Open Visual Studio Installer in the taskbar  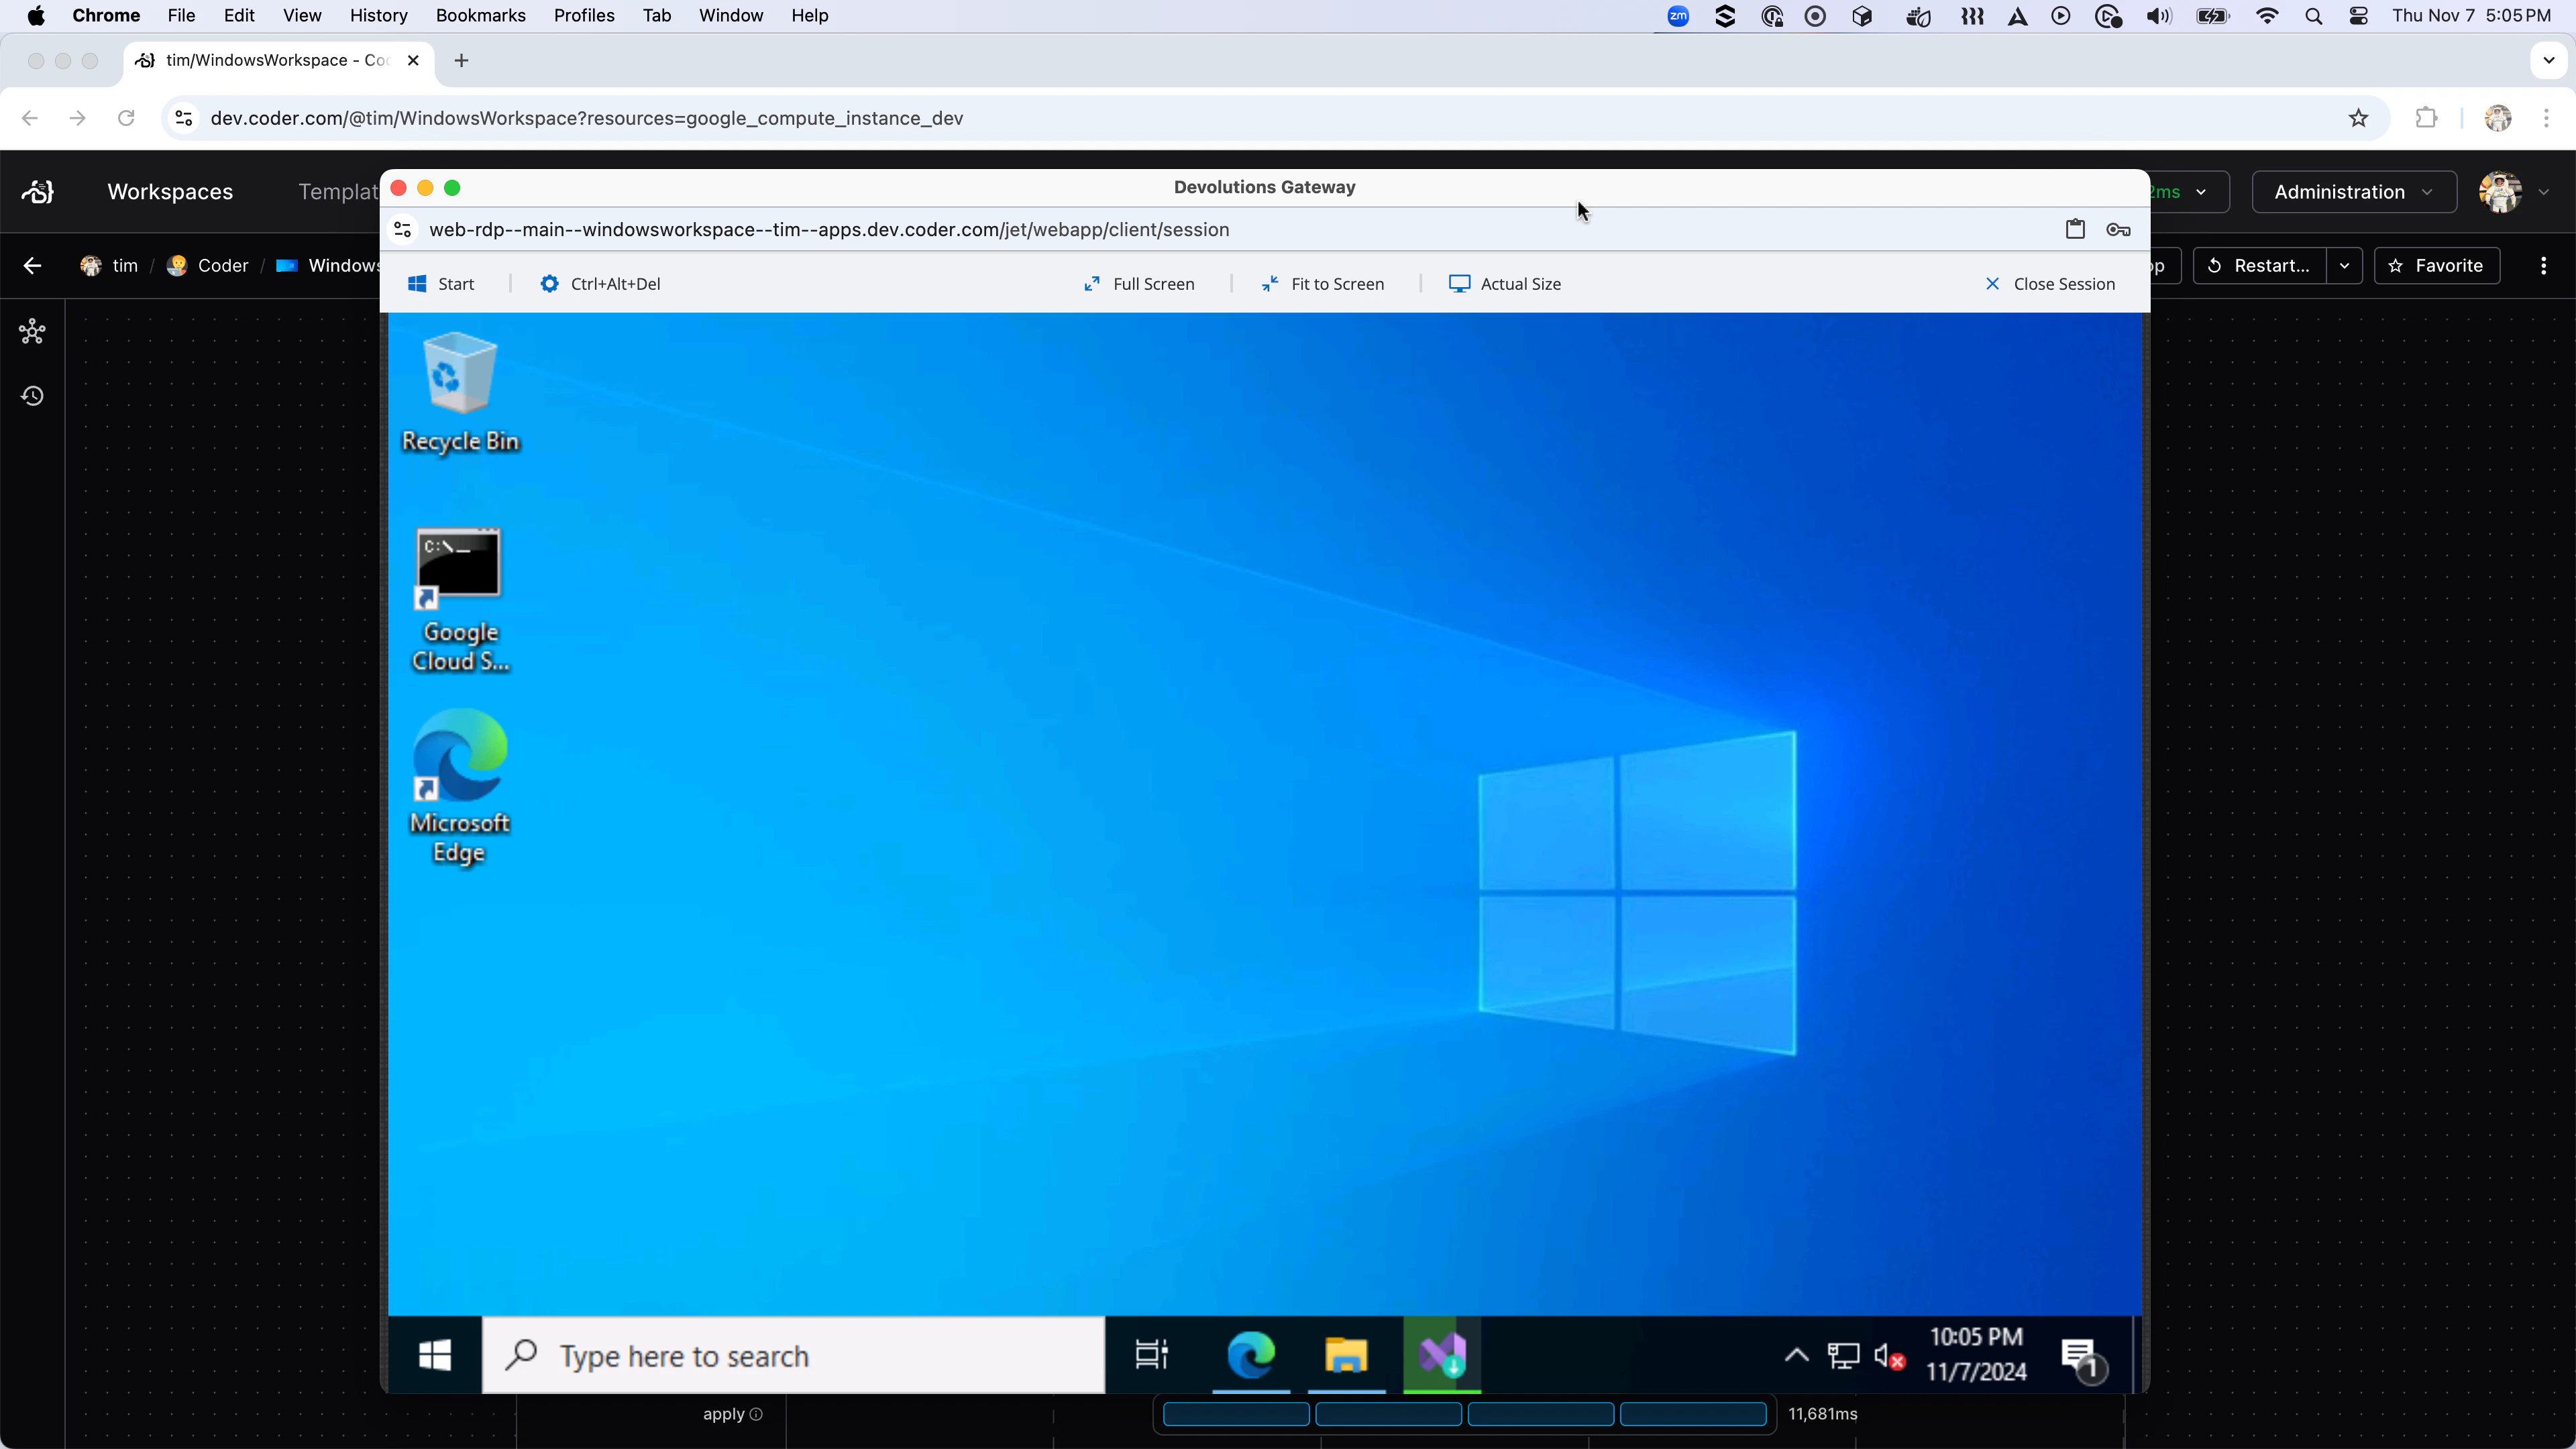coord(1442,1356)
